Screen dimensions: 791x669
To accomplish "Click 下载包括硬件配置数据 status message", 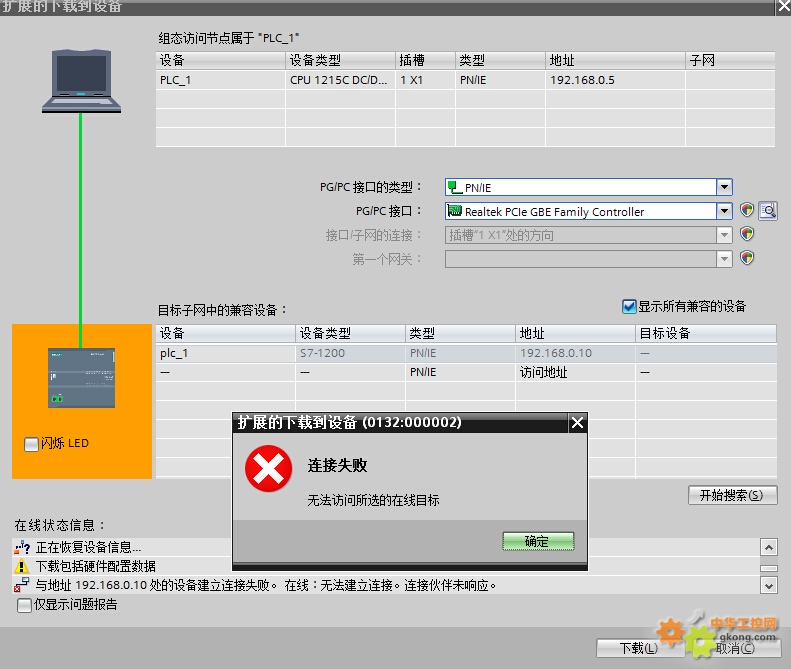I will (96, 566).
